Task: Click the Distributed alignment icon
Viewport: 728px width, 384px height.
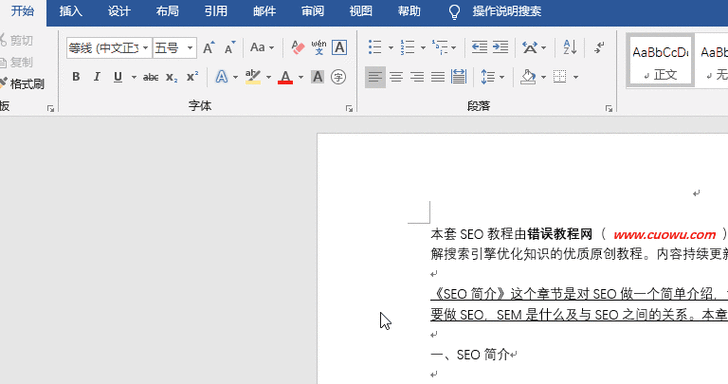Action: pyautogui.click(x=459, y=77)
